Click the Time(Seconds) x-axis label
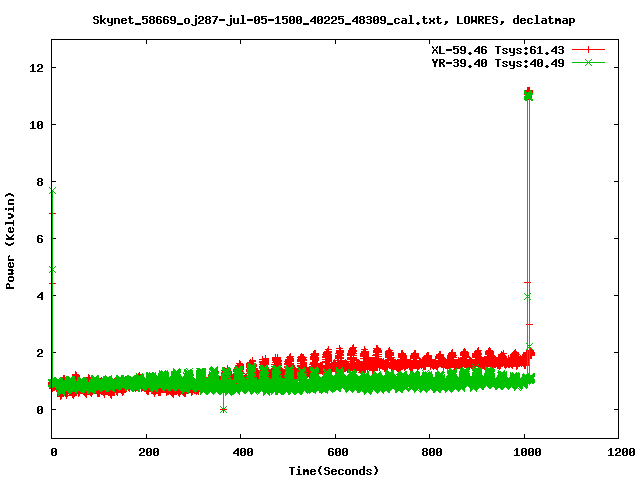 pyautogui.click(x=333, y=471)
